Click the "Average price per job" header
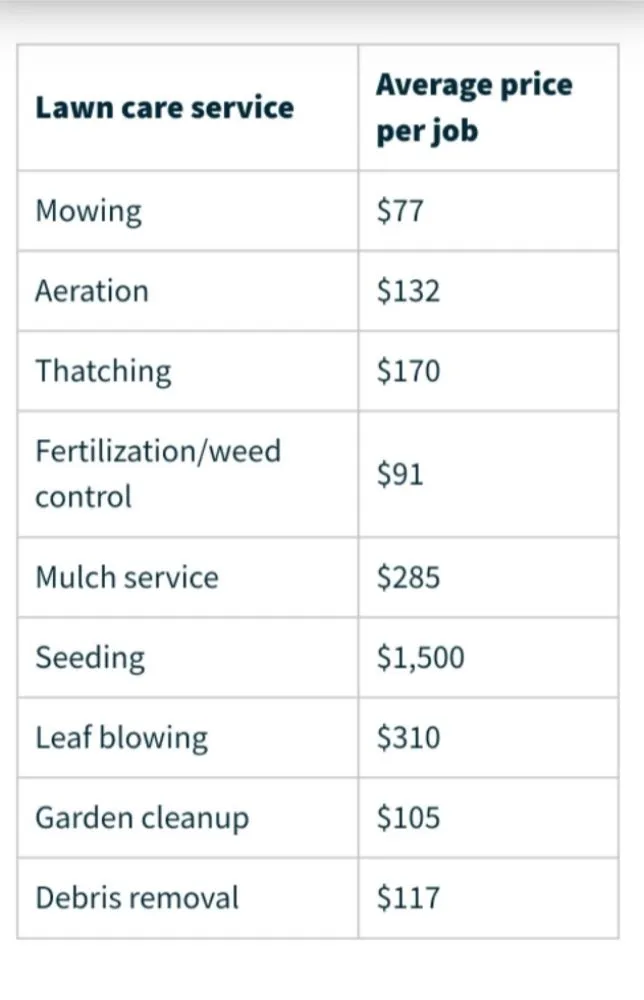 click(x=474, y=108)
